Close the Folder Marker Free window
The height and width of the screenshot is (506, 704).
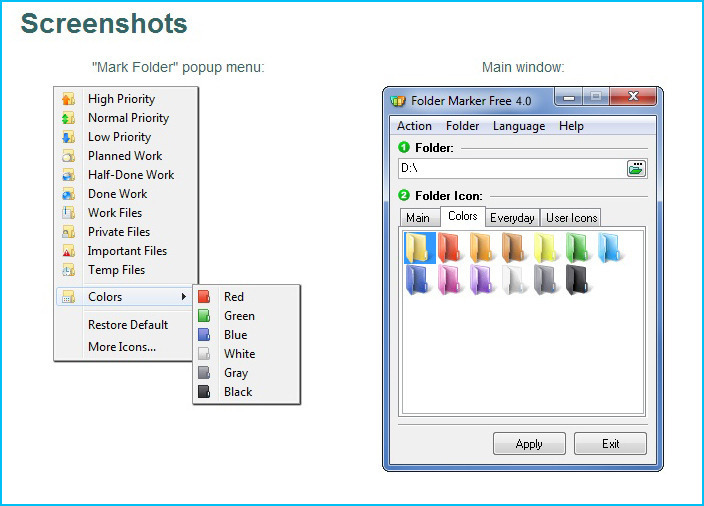pyautogui.click(x=634, y=96)
